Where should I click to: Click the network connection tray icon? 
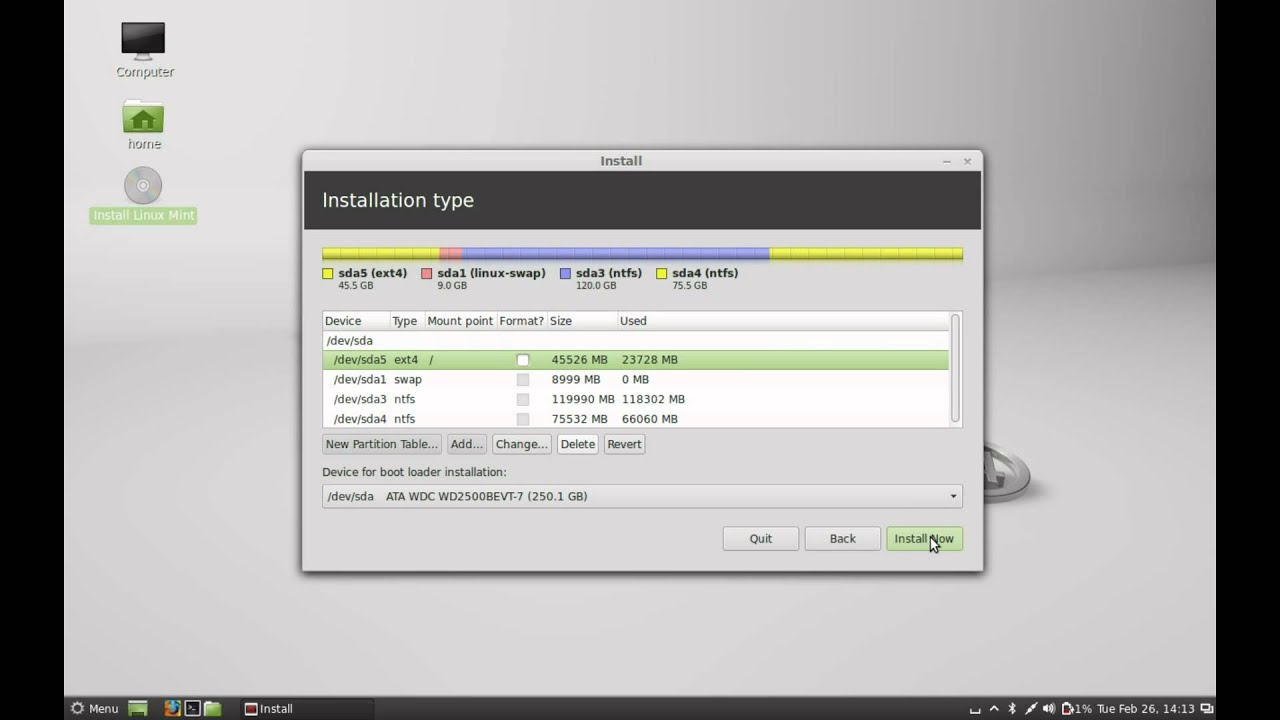1031,708
